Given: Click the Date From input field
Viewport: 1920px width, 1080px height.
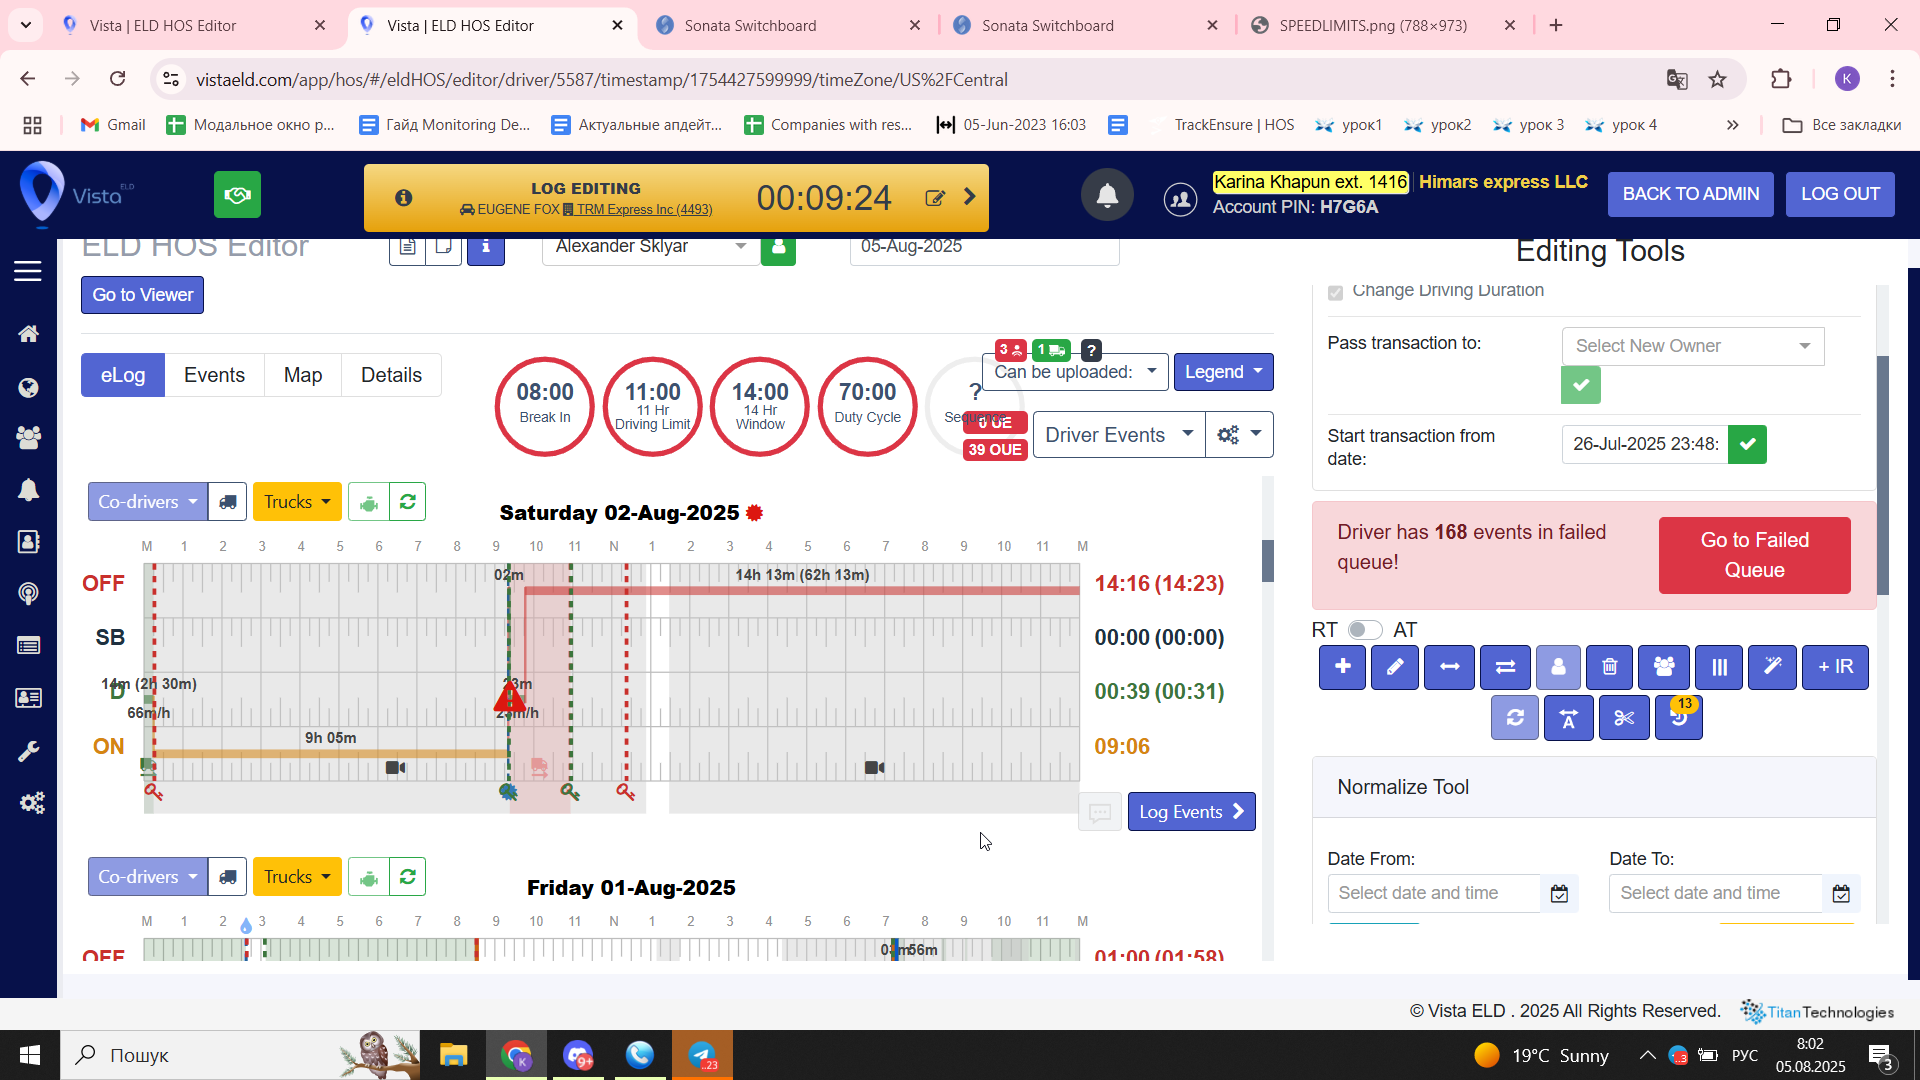Looking at the screenshot, I should point(1434,893).
